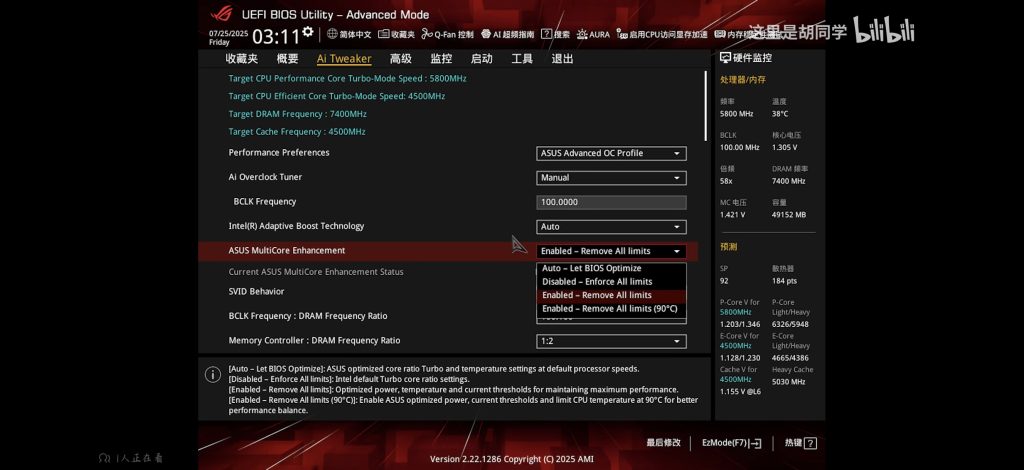Click the 1.305 V core voltage value
This screenshot has height=470, width=1024.
(x=784, y=148)
